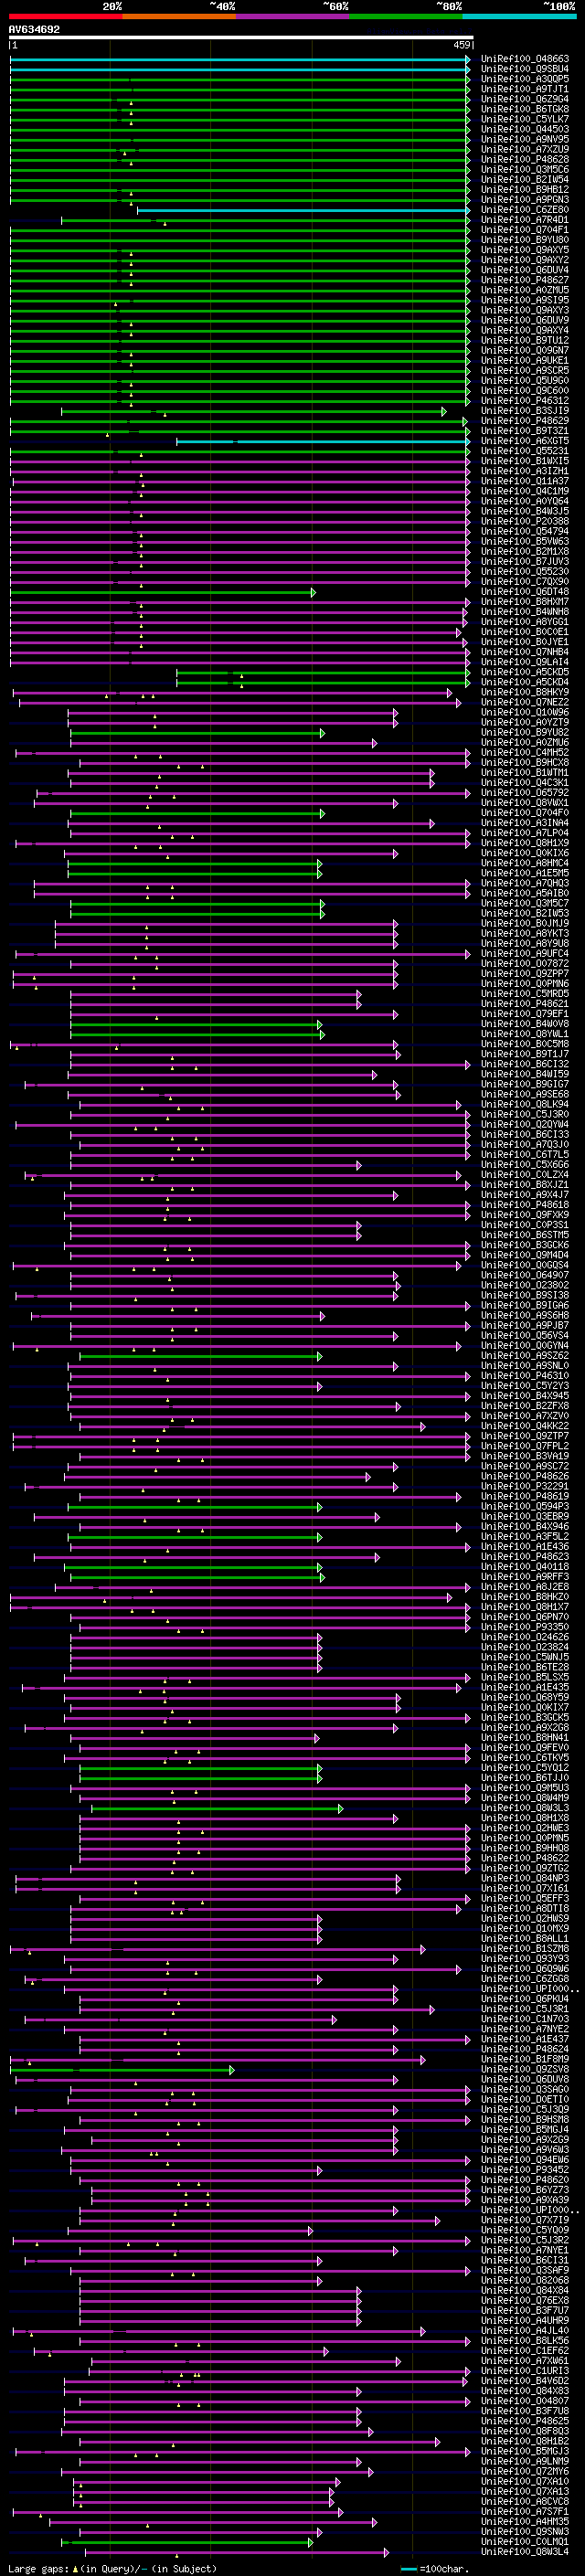
Task: Open hit UniRef100_Q11A37
Action: tap(525, 481)
